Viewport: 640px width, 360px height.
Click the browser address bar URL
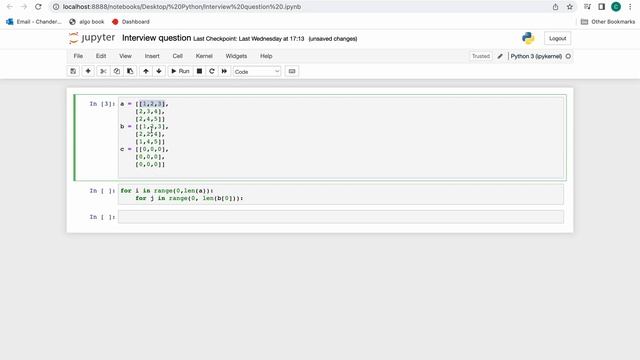(x=182, y=7)
